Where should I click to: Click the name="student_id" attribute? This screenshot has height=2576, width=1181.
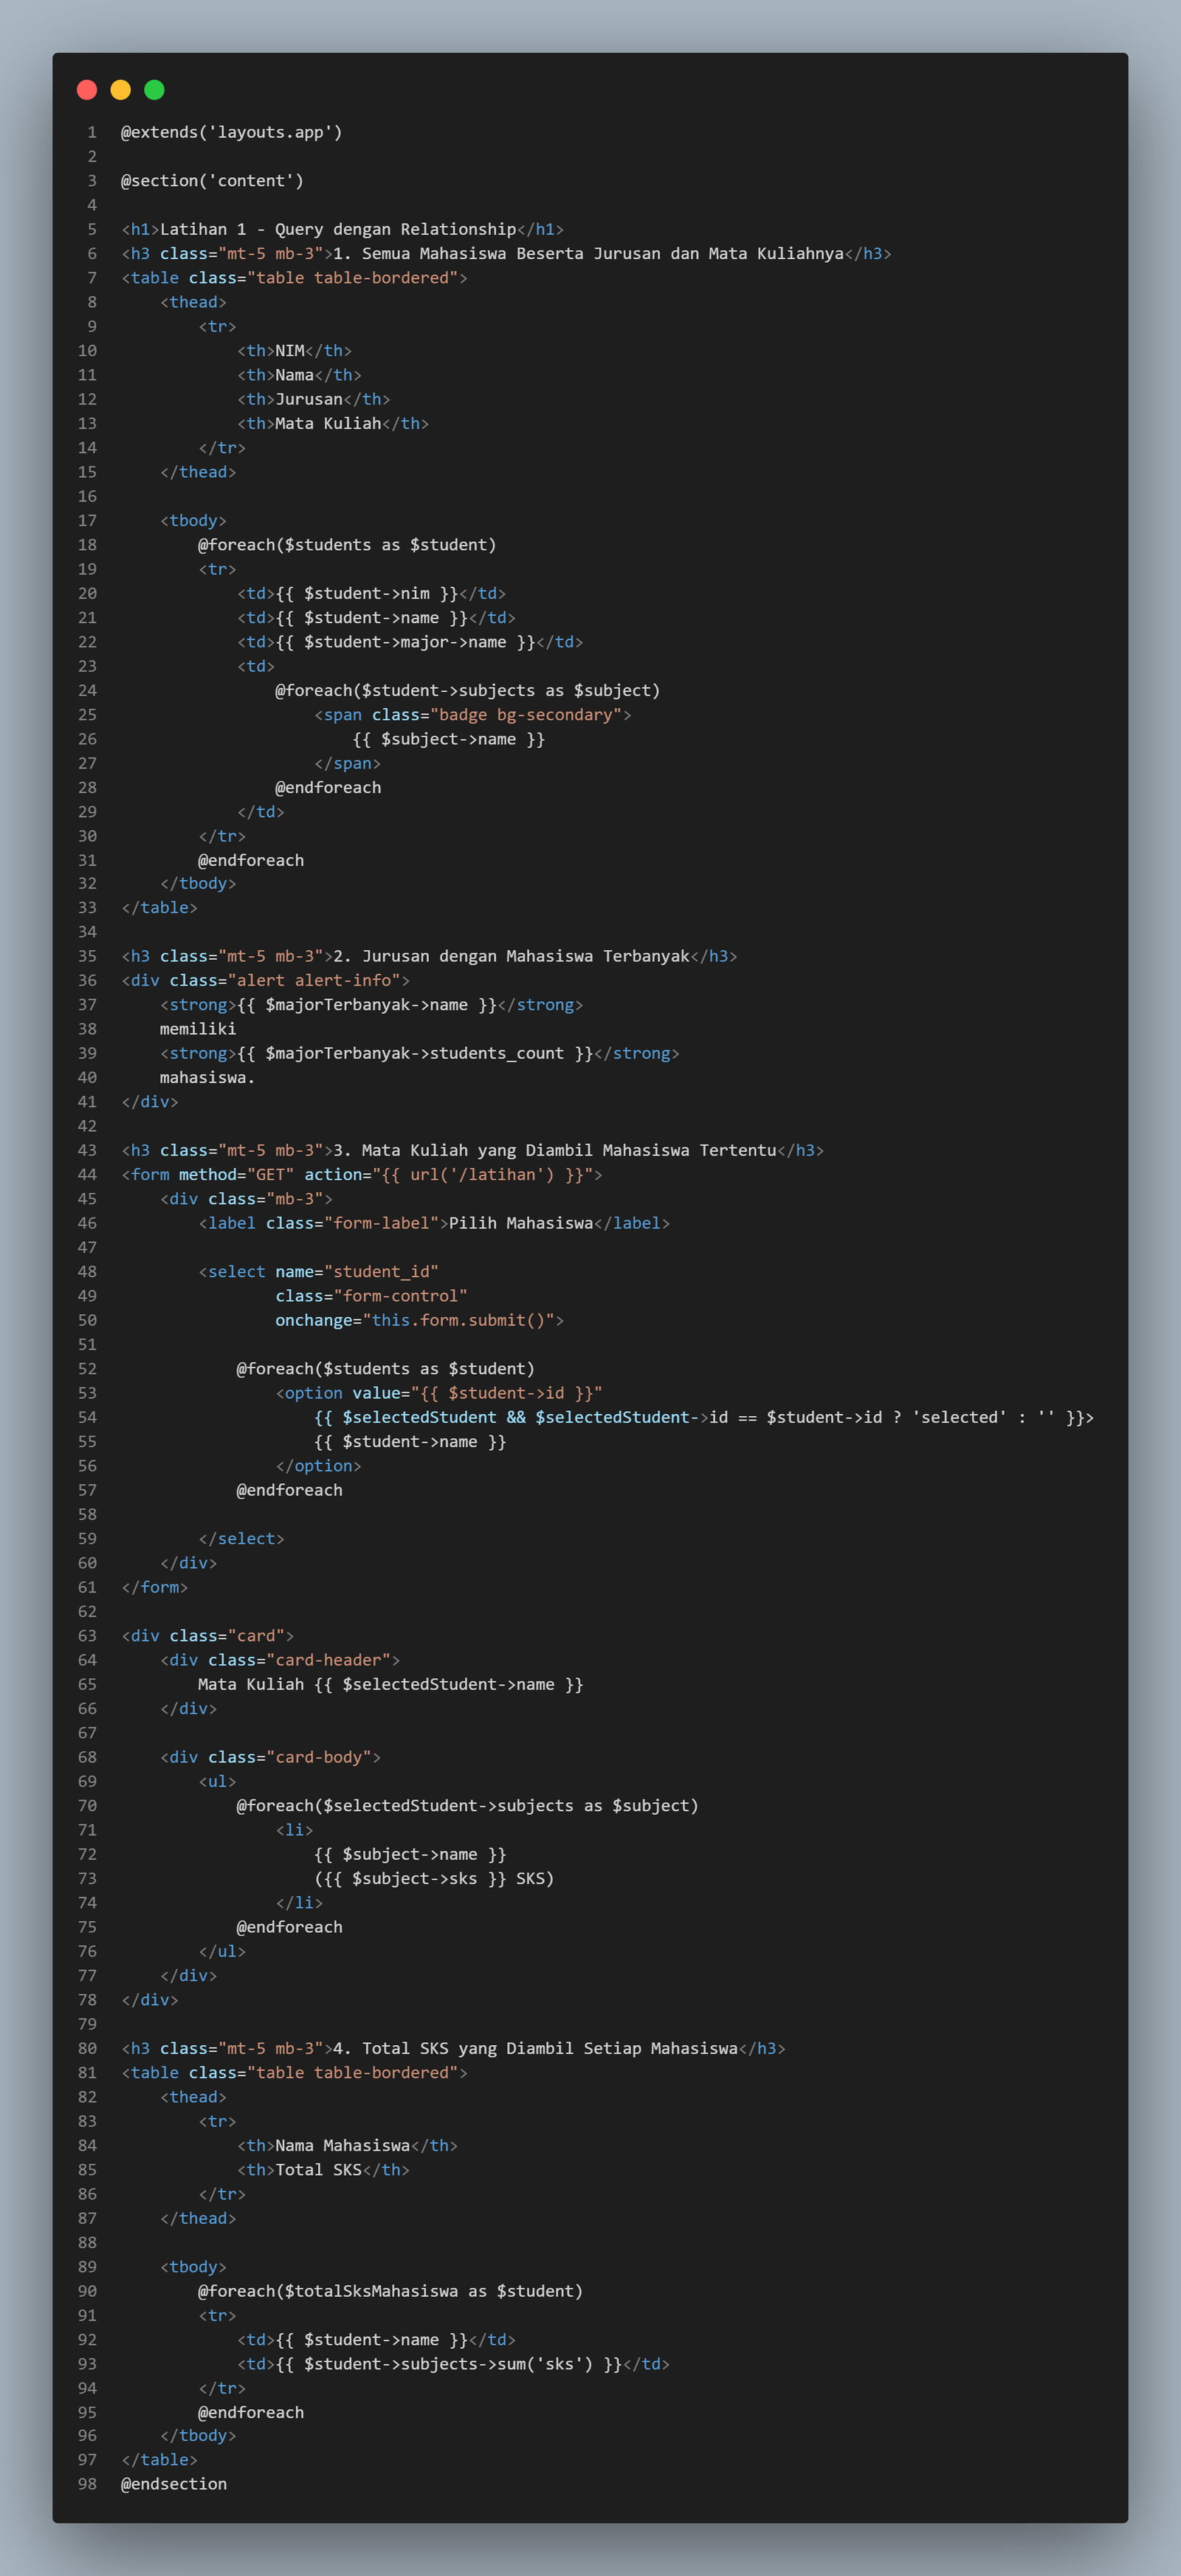coord(357,1272)
